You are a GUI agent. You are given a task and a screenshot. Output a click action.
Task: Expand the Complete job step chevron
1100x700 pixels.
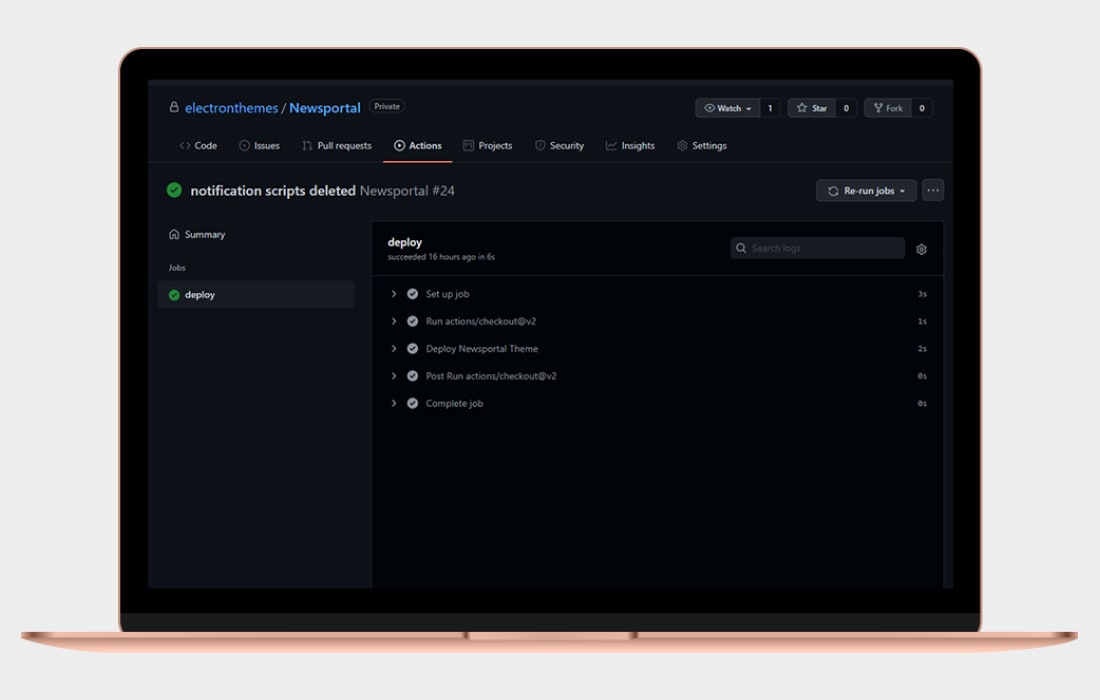[394, 403]
